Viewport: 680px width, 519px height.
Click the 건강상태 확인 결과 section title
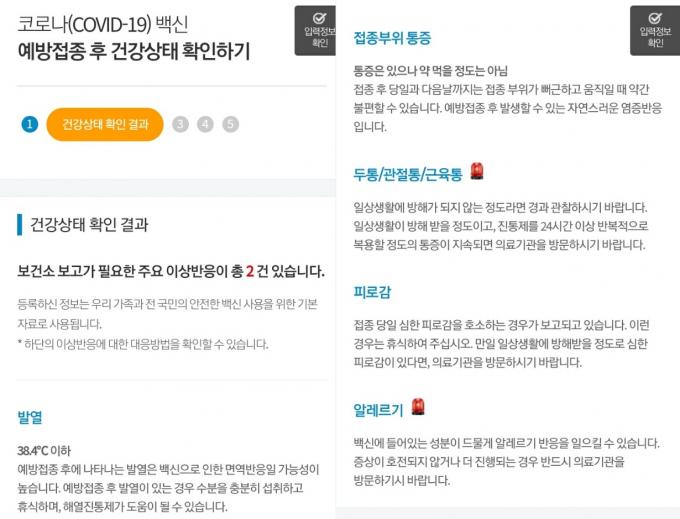pos(89,225)
